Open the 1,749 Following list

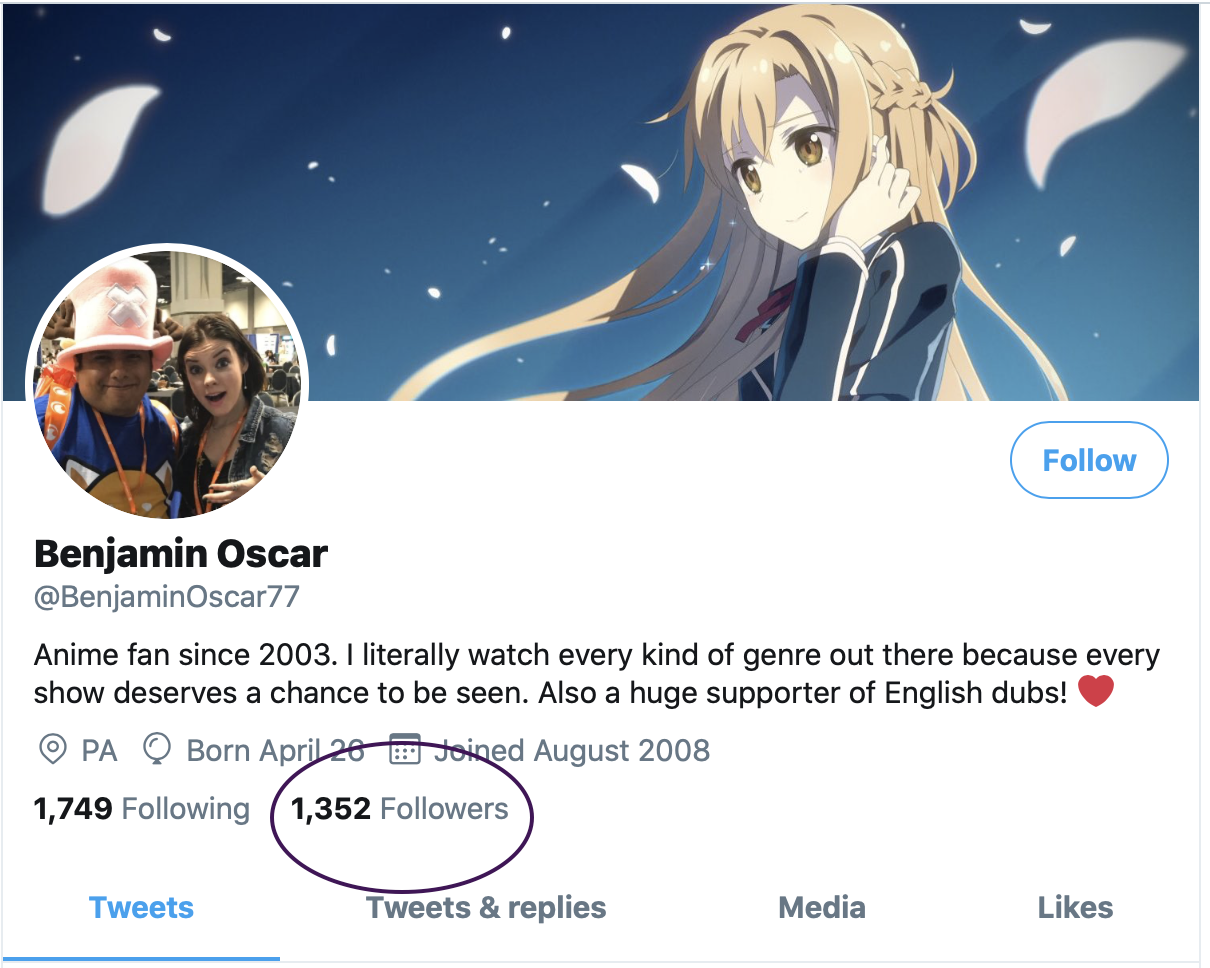click(142, 809)
